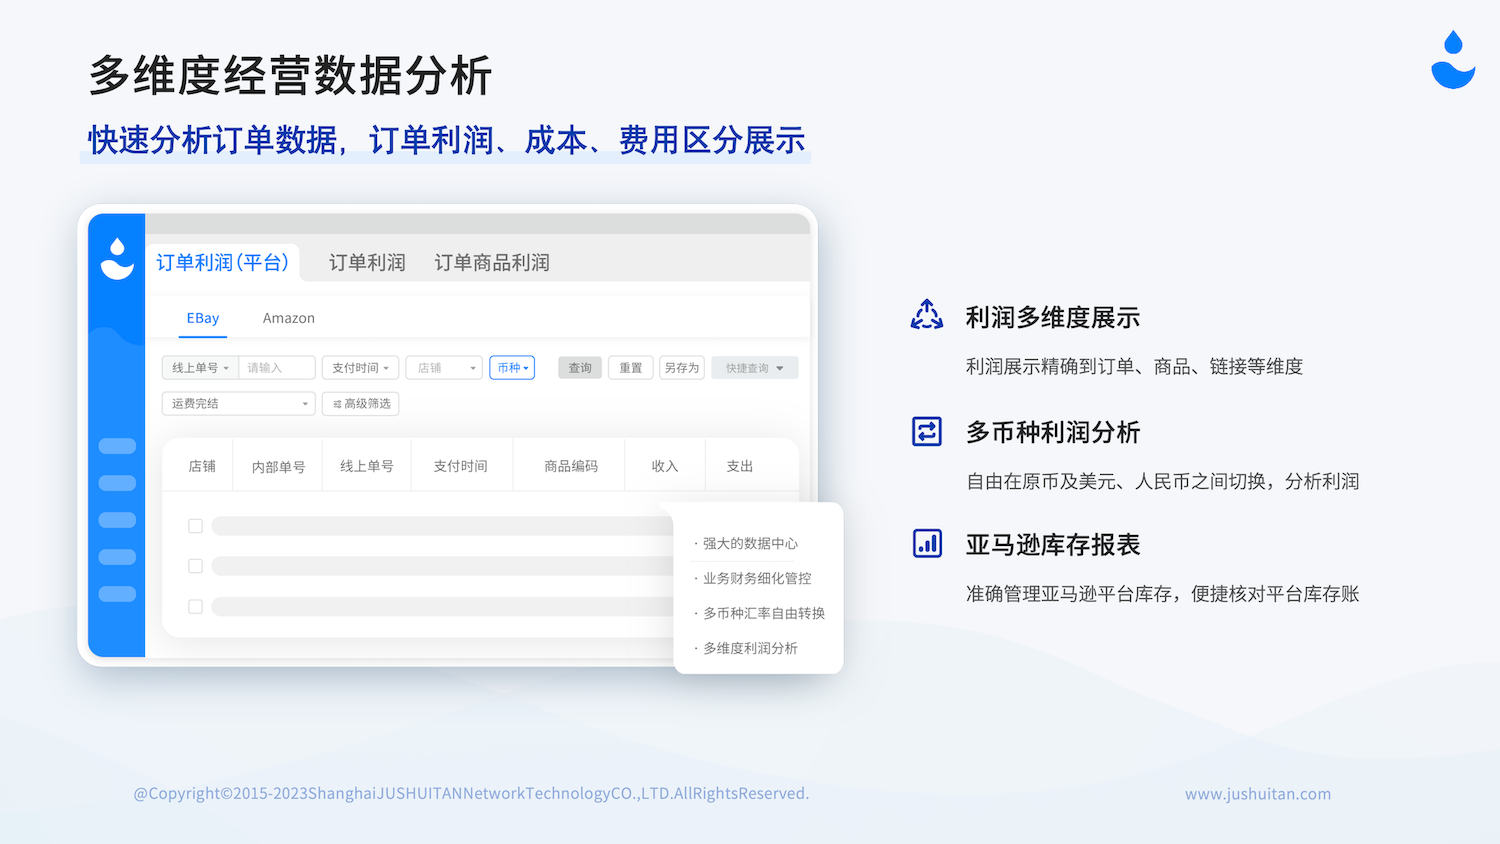
Task: Click the 收入 column header
Action: [x=665, y=466]
